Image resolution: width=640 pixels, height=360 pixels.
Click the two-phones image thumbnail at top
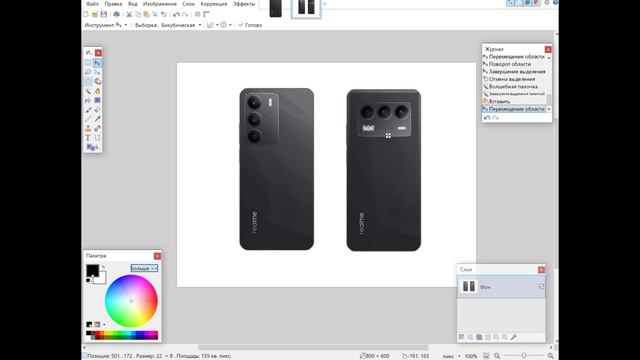306,8
